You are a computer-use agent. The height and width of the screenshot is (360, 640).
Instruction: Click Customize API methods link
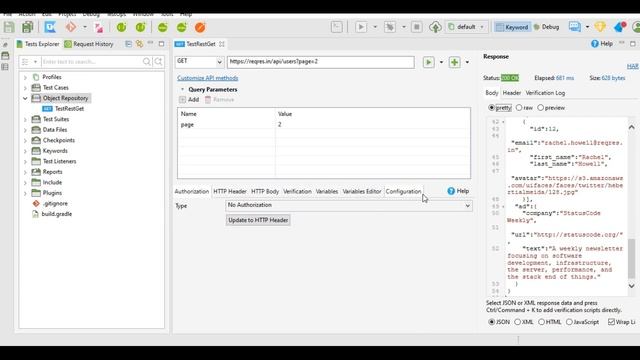coord(207,78)
